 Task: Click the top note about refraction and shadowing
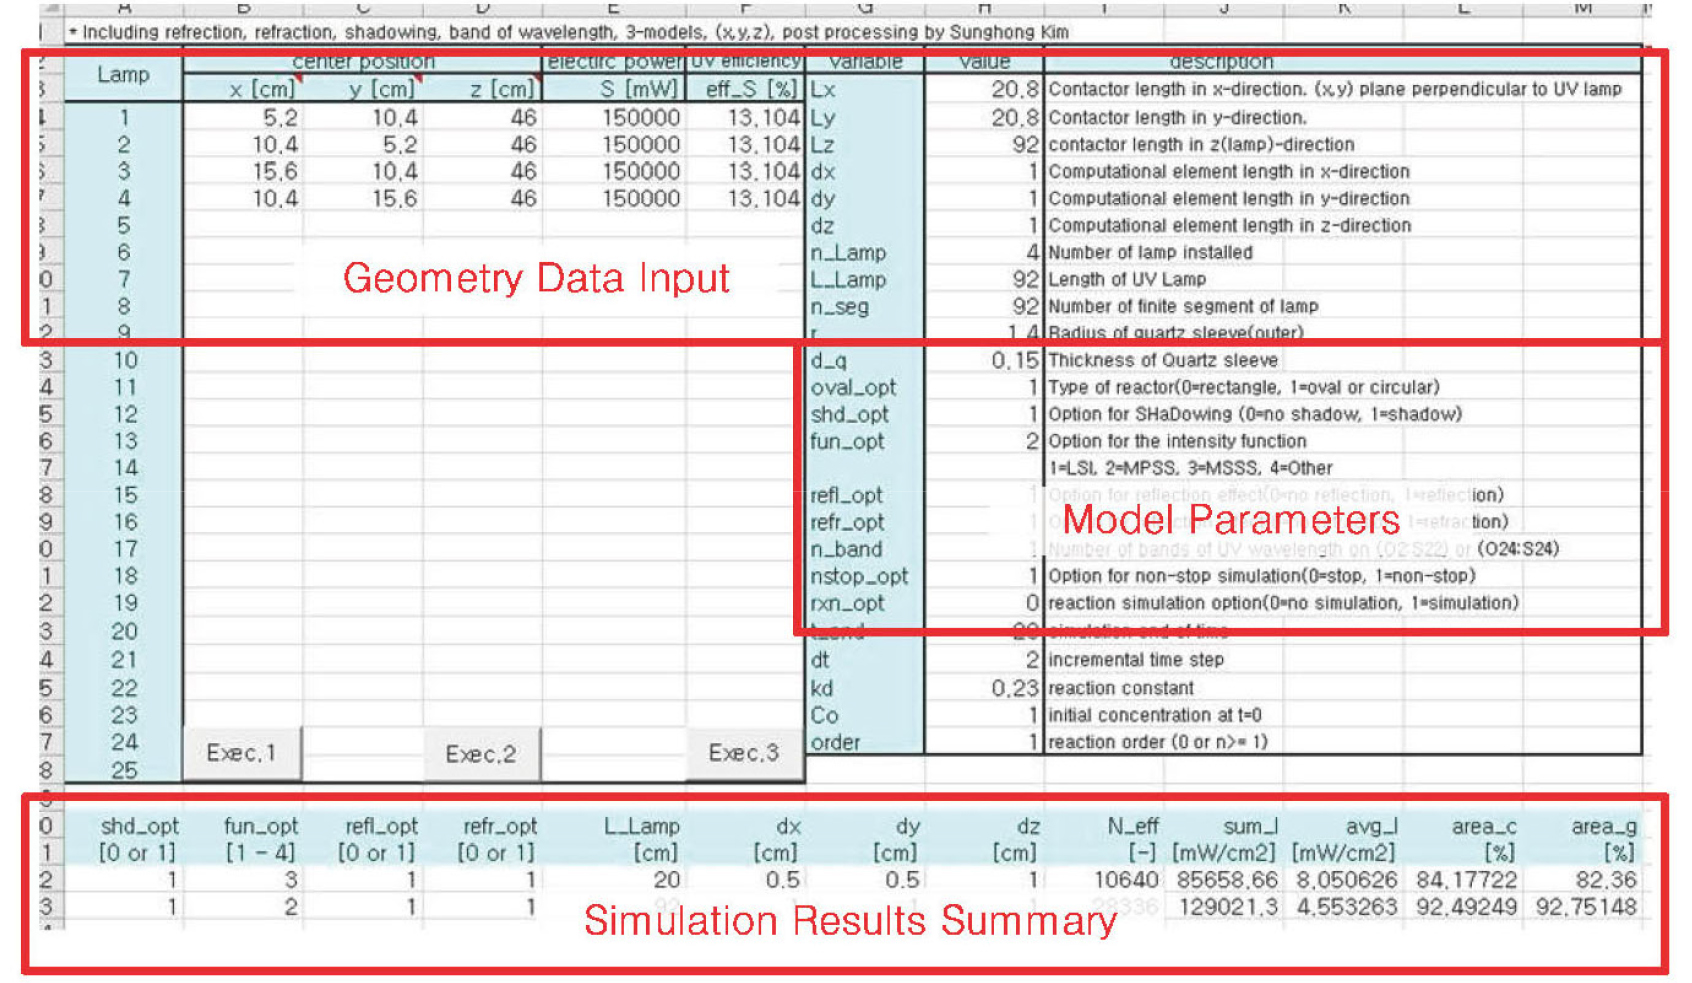[568, 32]
